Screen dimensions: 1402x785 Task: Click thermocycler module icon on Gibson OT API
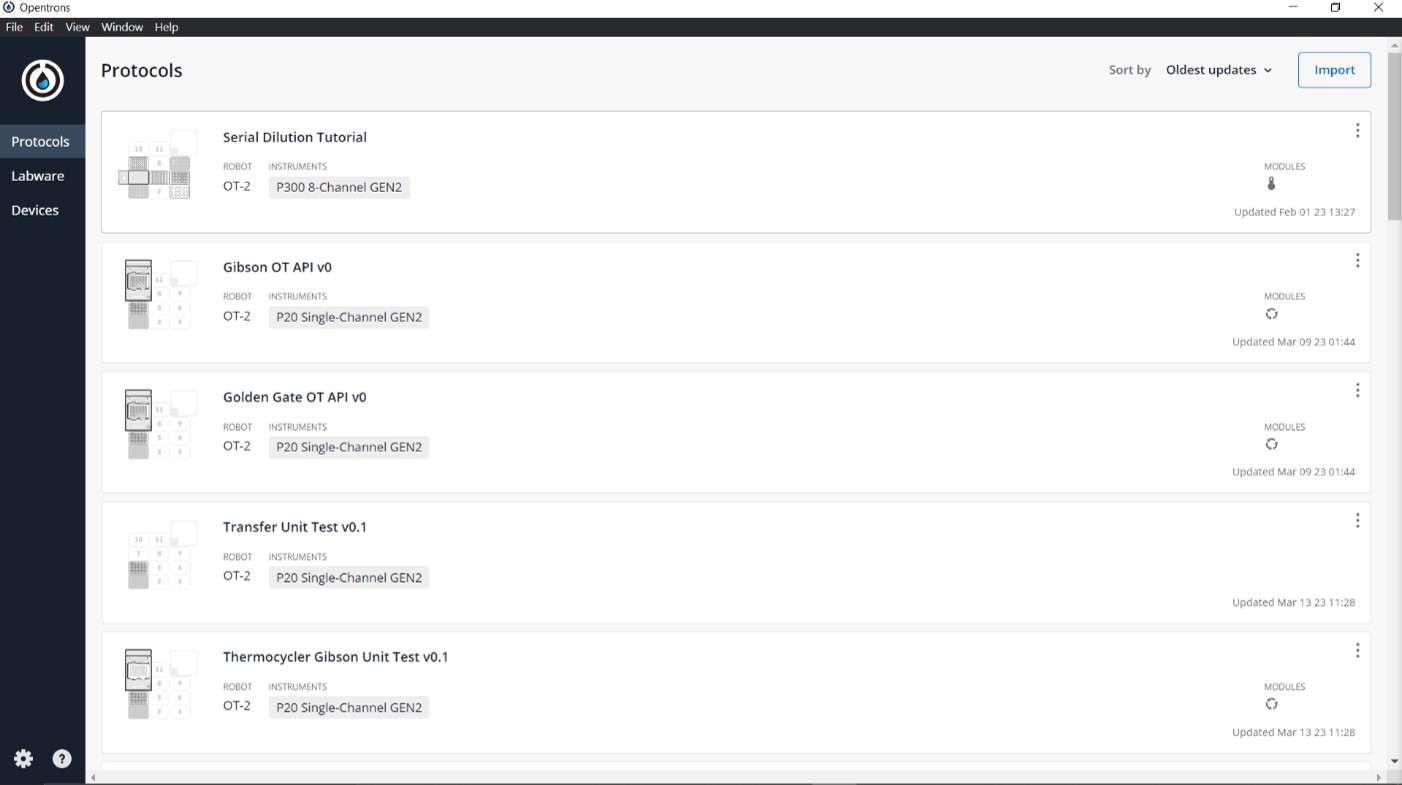1271,314
